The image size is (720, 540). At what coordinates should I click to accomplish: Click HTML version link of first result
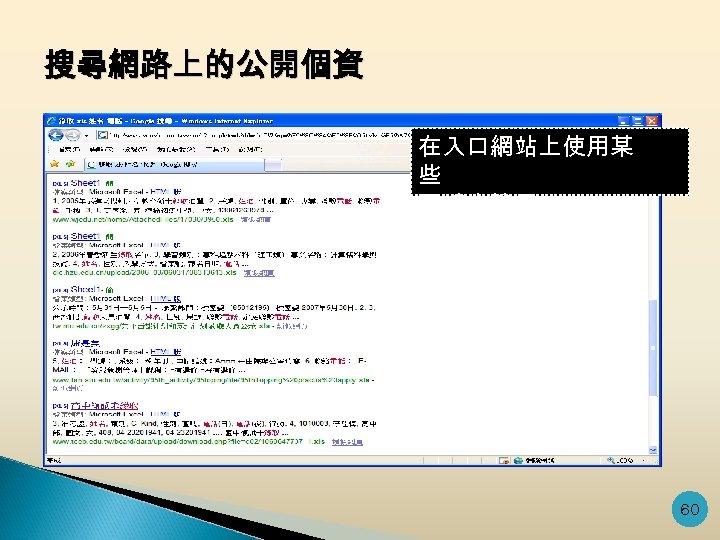165,191
